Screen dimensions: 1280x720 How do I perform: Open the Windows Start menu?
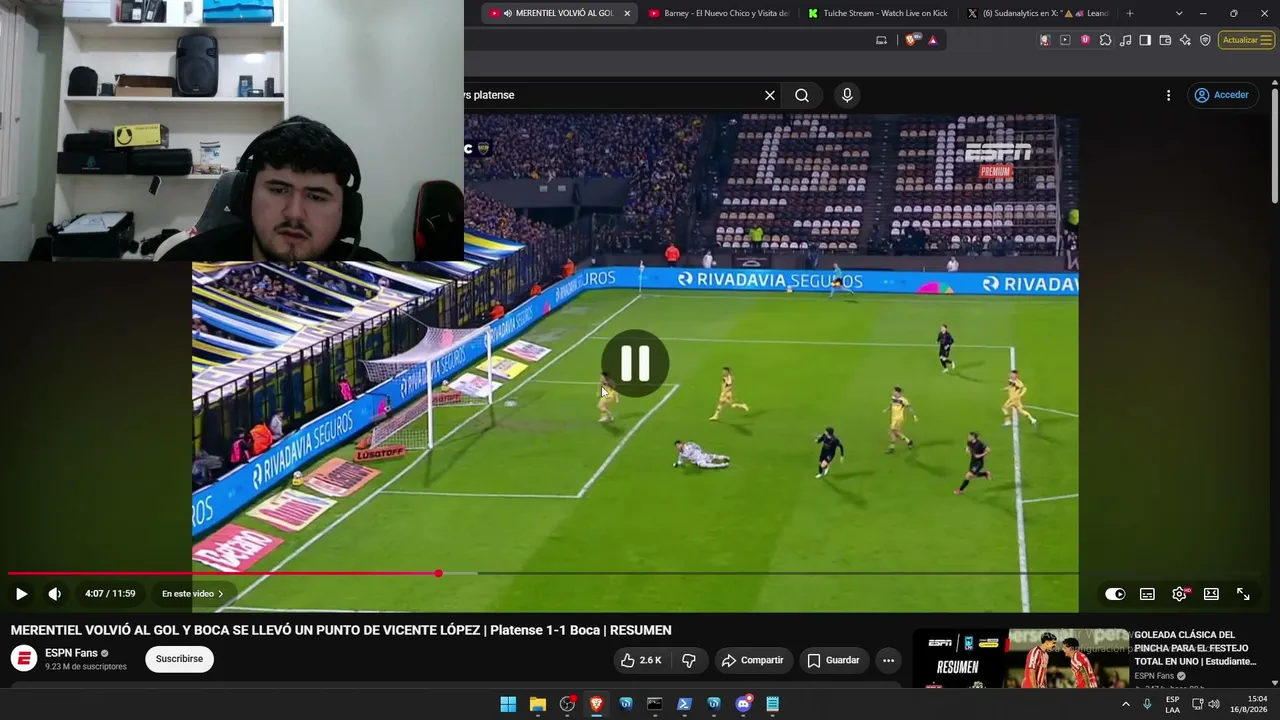click(508, 704)
